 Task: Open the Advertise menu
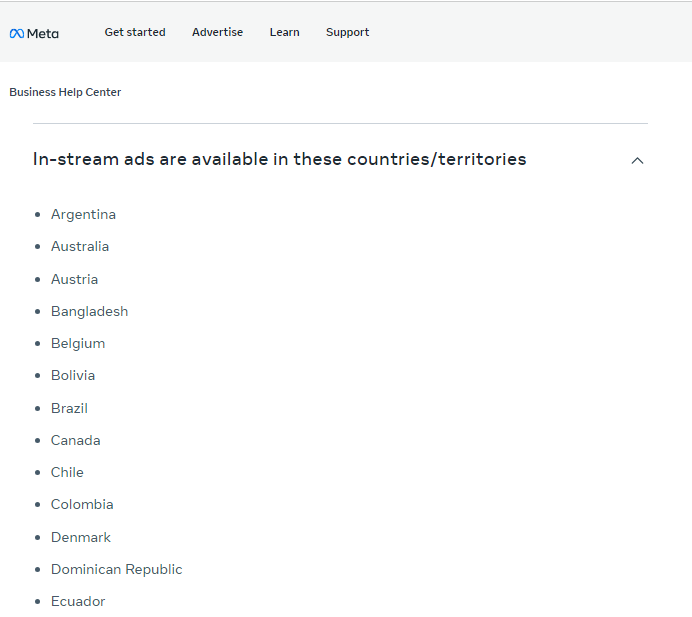[x=217, y=32]
